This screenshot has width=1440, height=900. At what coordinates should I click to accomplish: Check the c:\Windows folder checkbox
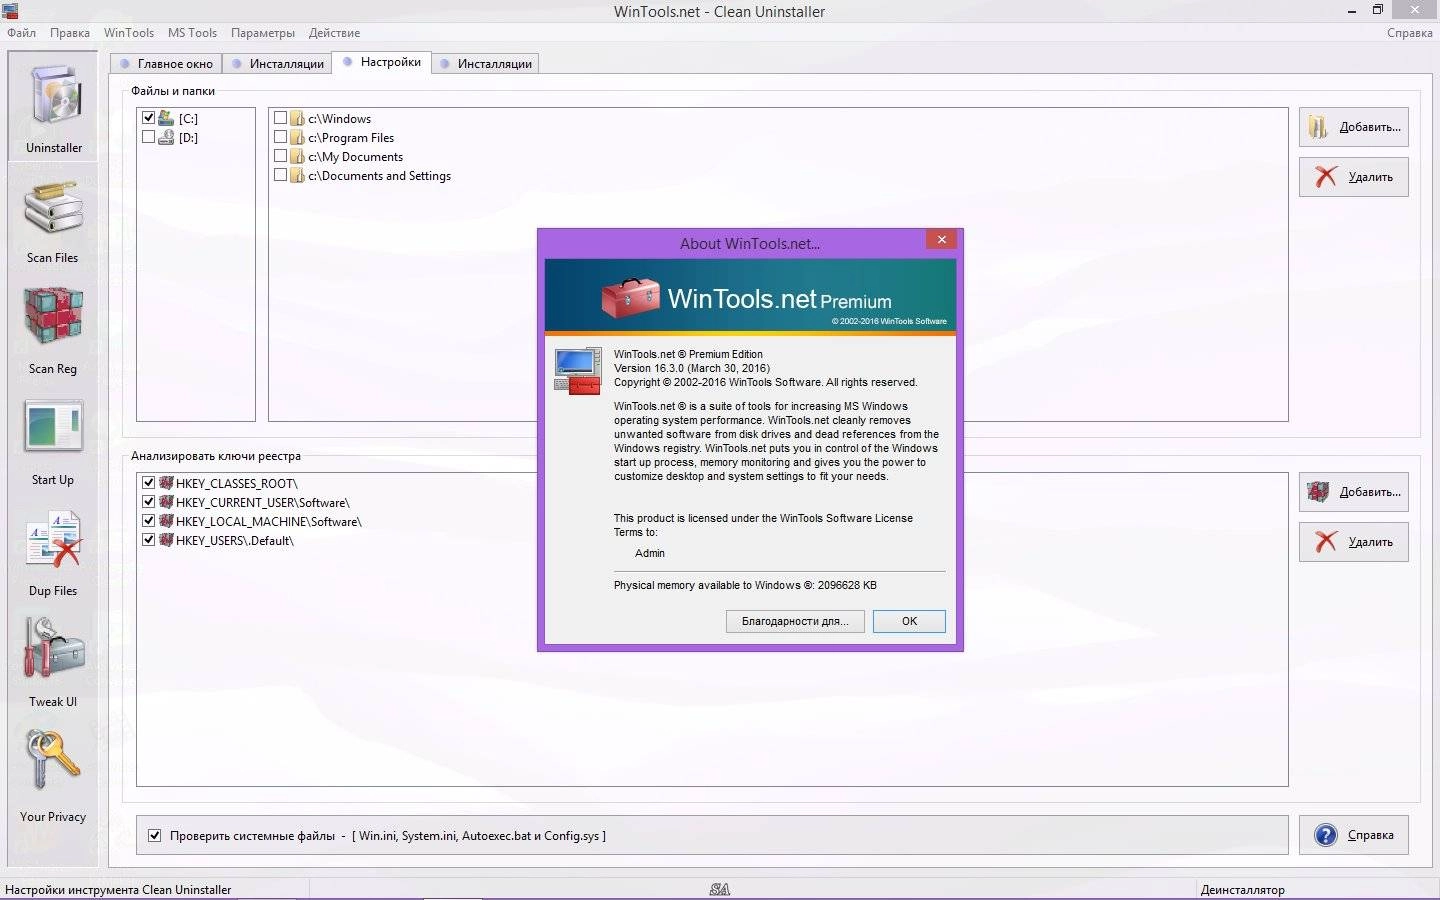280,118
